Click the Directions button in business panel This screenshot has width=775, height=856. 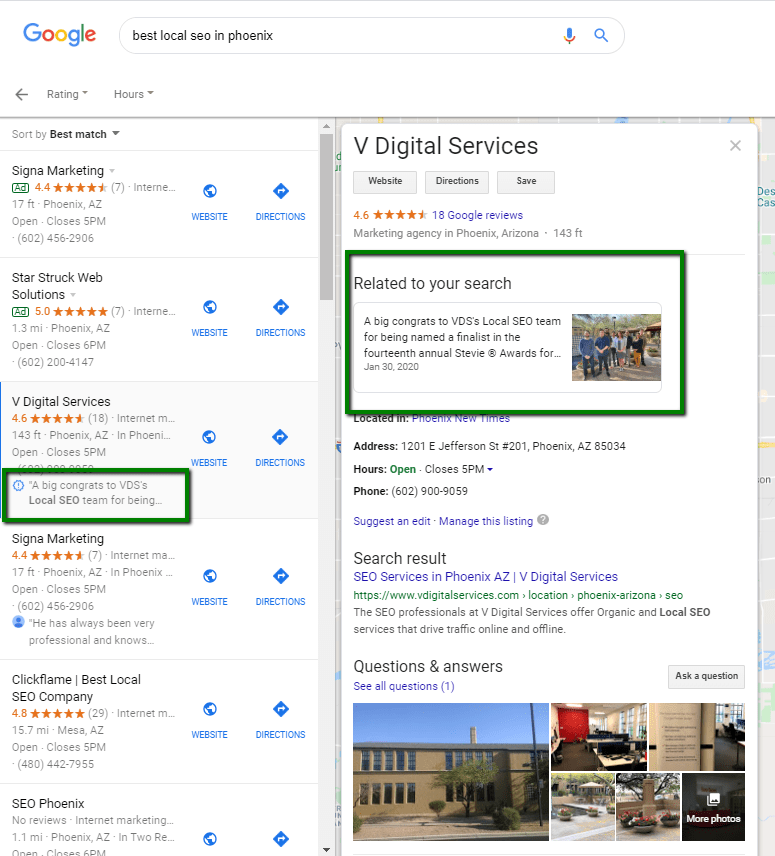click(457, 182)
